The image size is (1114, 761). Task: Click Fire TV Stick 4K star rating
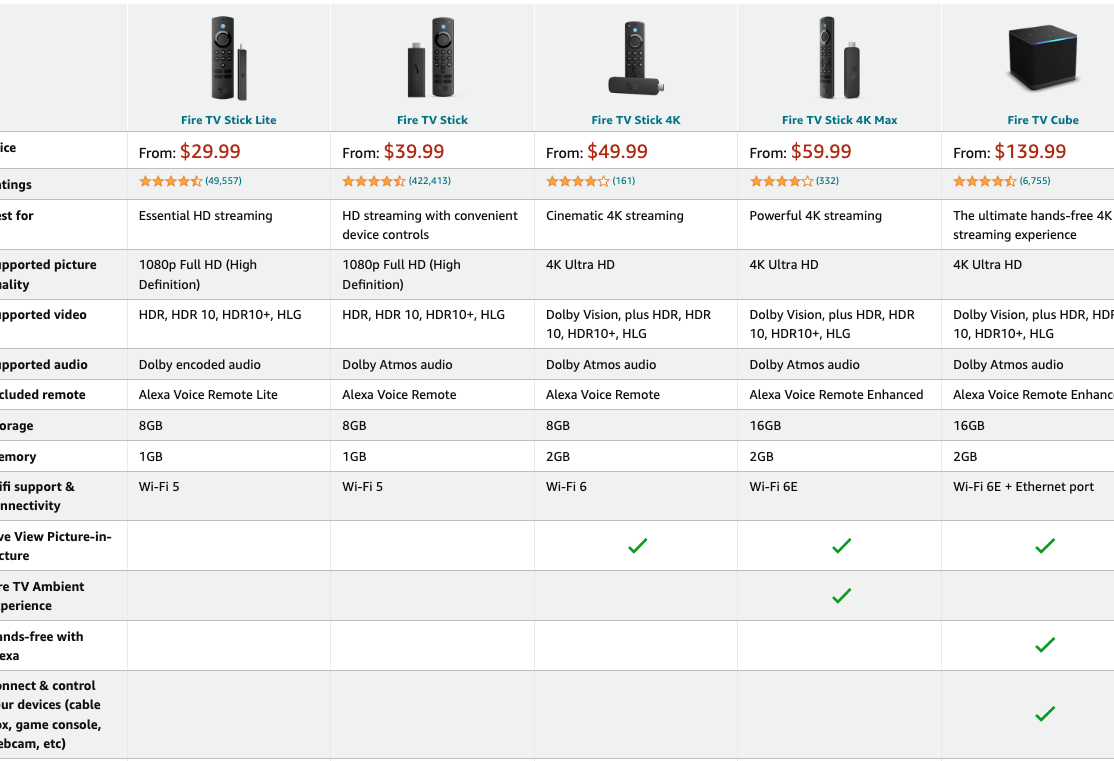(x=577, y=182)
